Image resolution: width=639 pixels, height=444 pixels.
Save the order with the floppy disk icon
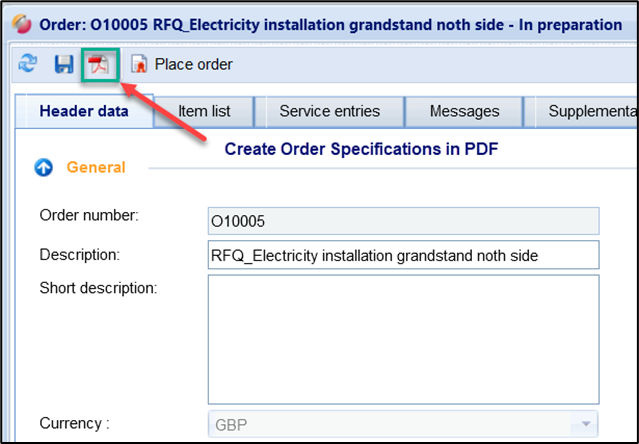coord(63,65)
